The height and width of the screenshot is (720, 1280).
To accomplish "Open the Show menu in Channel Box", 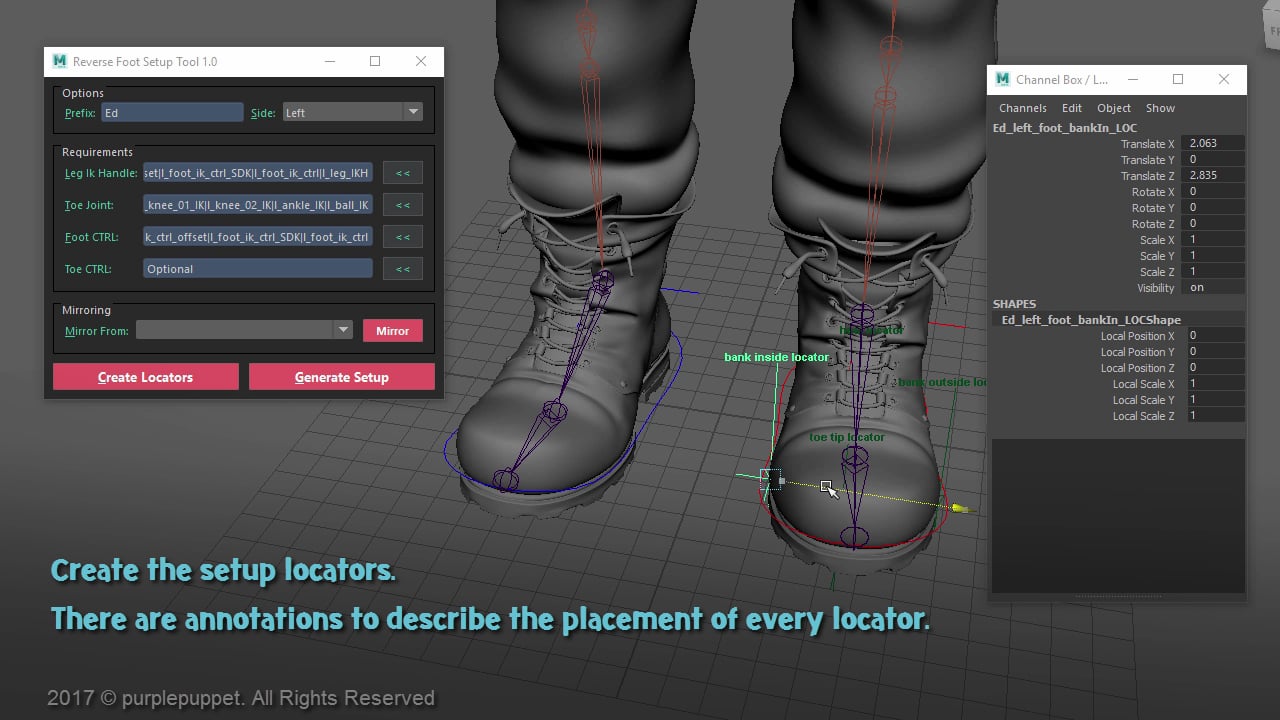I will tap(1160, 108).
